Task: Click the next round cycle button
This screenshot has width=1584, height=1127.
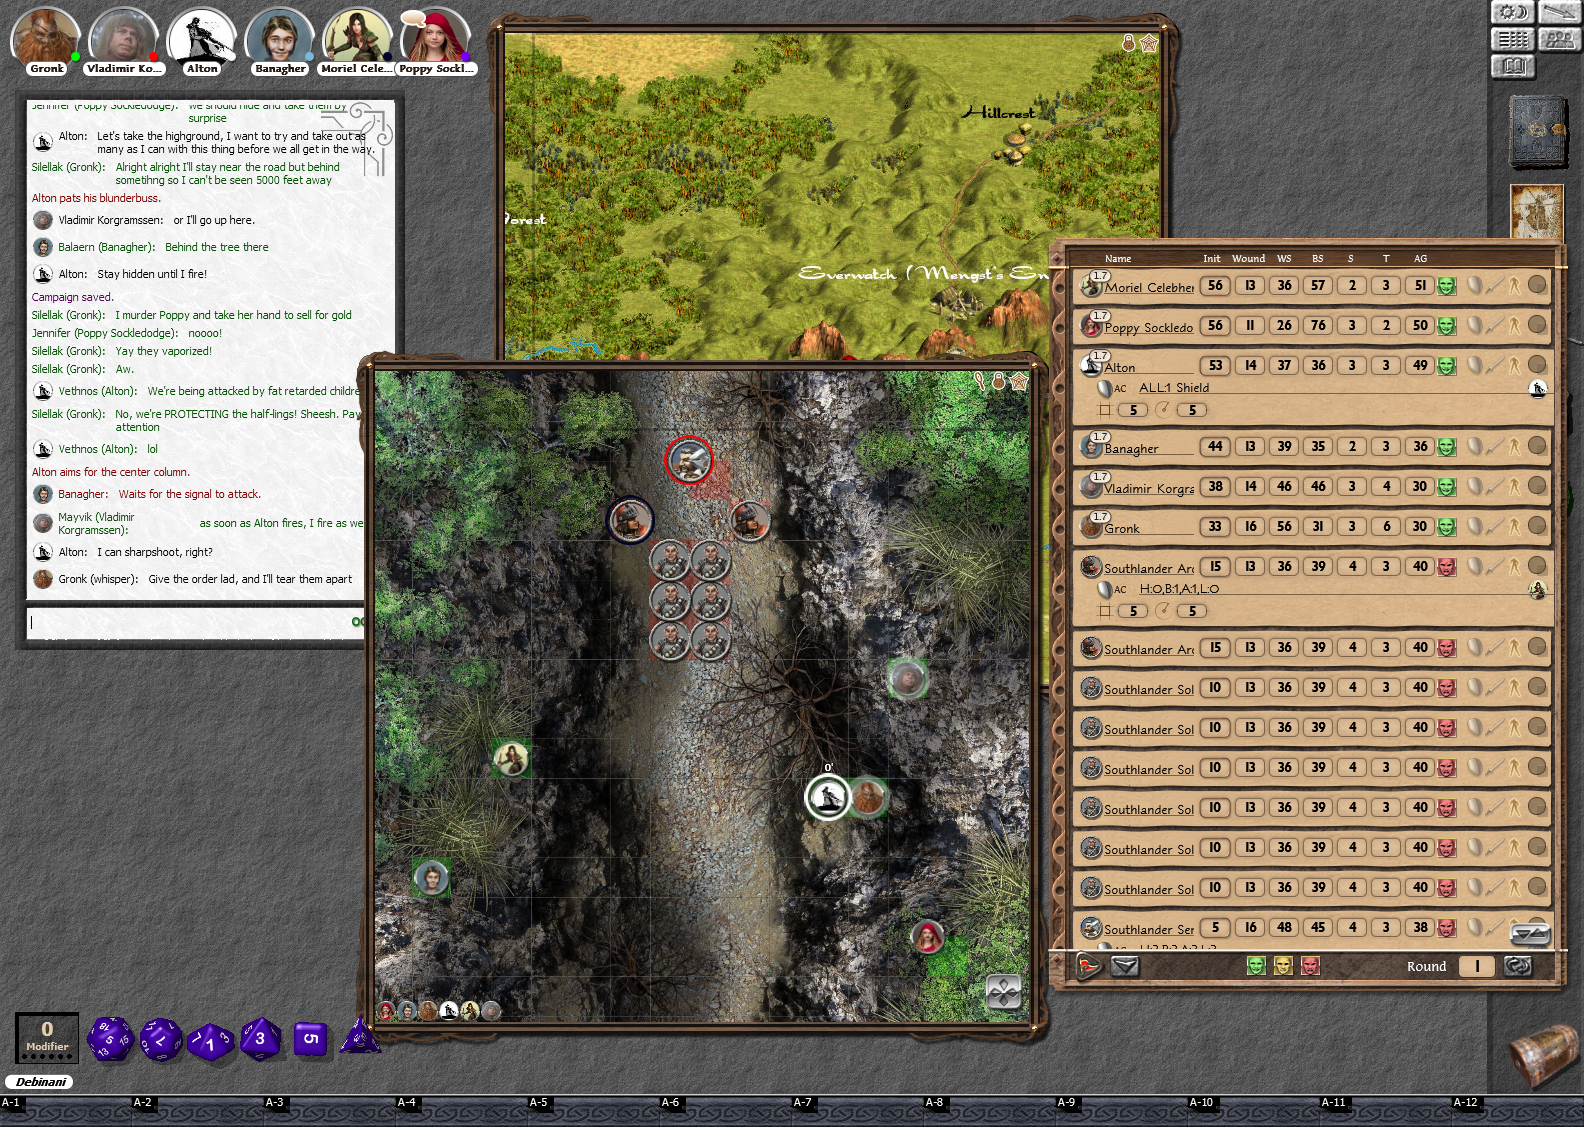Action: (1518, 966)
